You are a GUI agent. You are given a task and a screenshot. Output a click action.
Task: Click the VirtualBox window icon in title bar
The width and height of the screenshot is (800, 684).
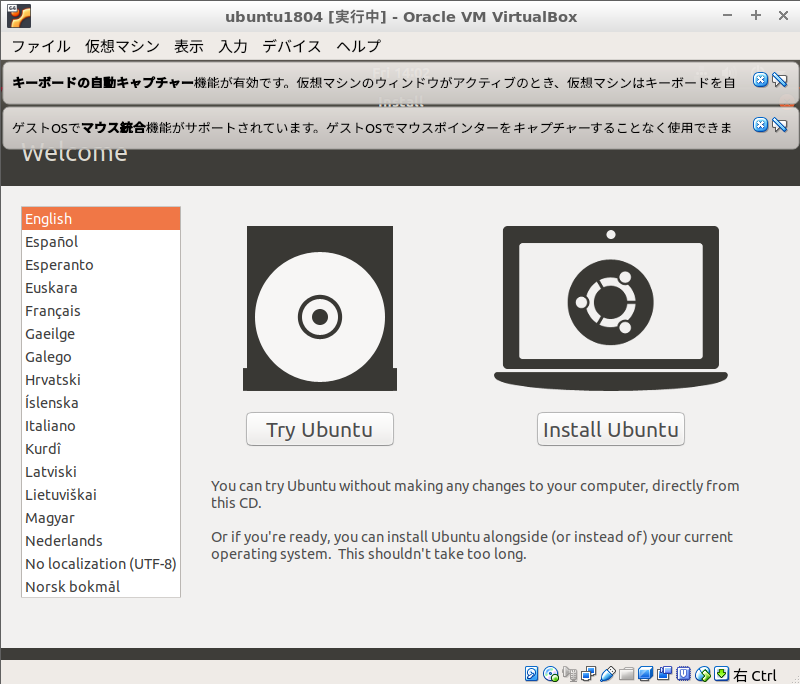[19, 16]
